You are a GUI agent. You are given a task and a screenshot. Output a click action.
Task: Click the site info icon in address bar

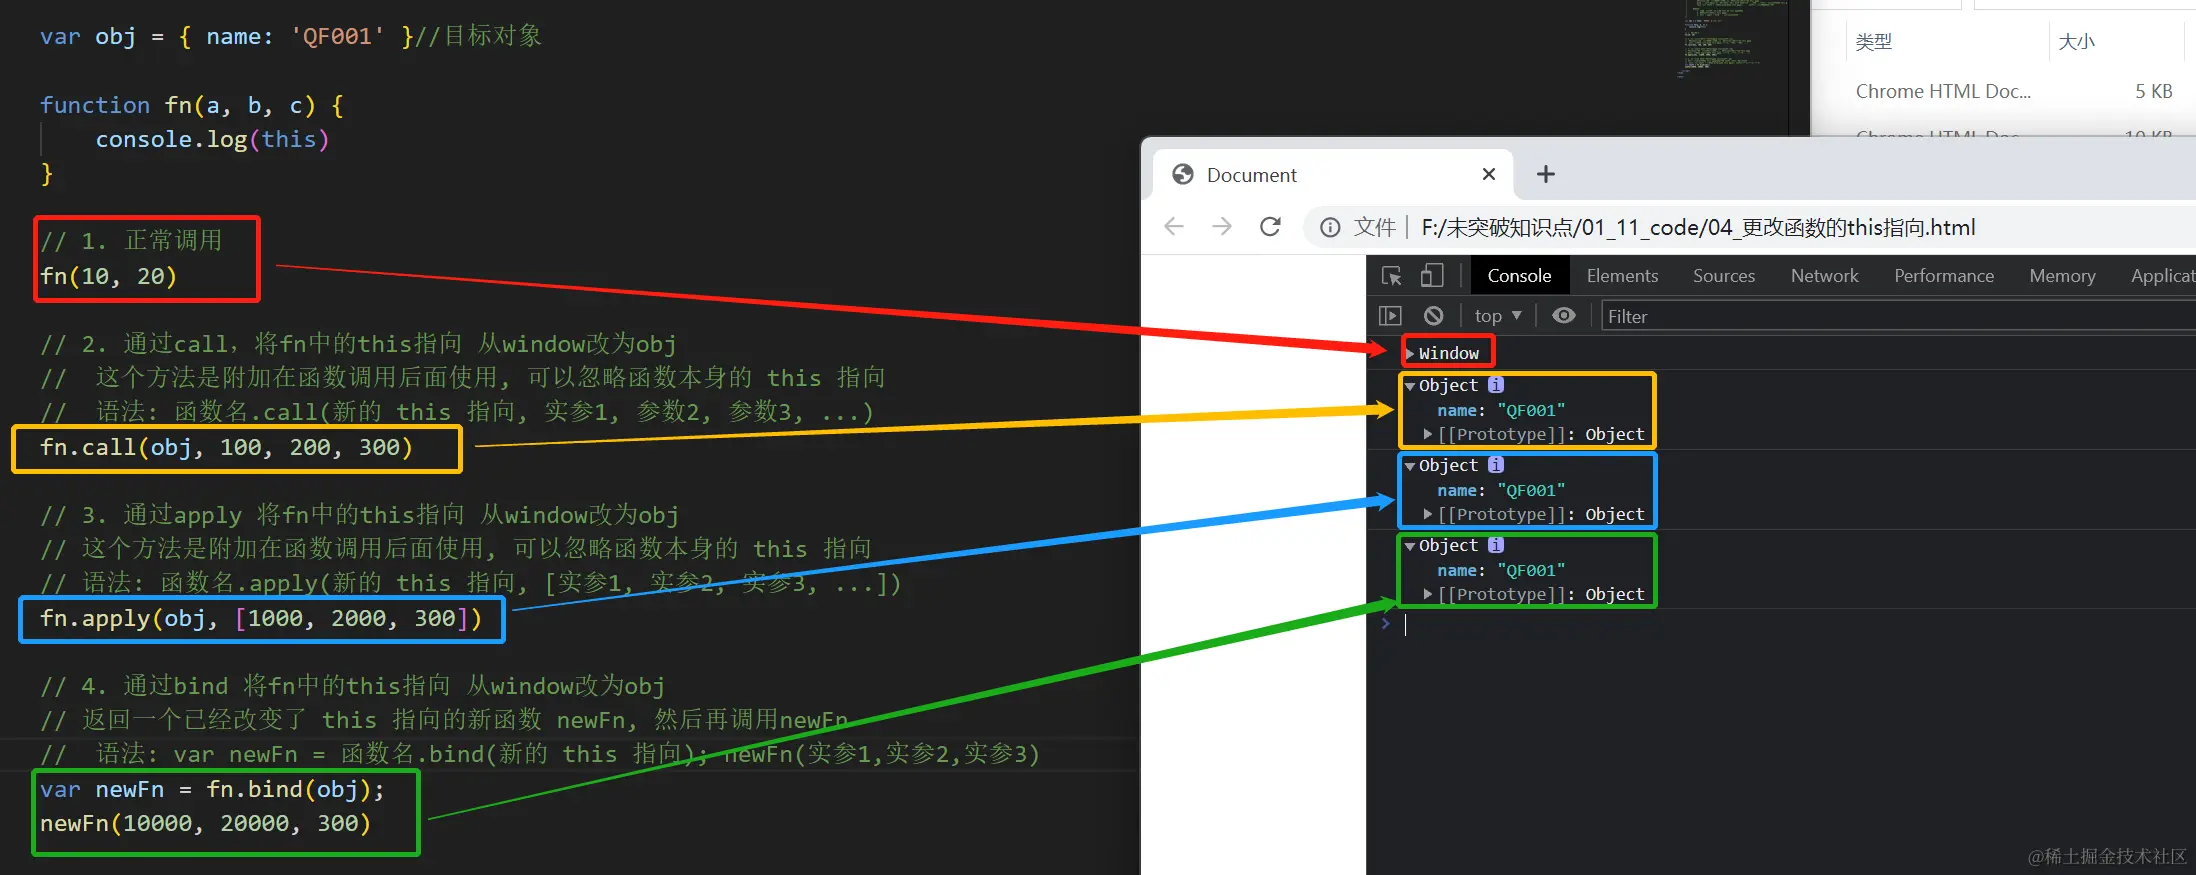[1330, 228]
